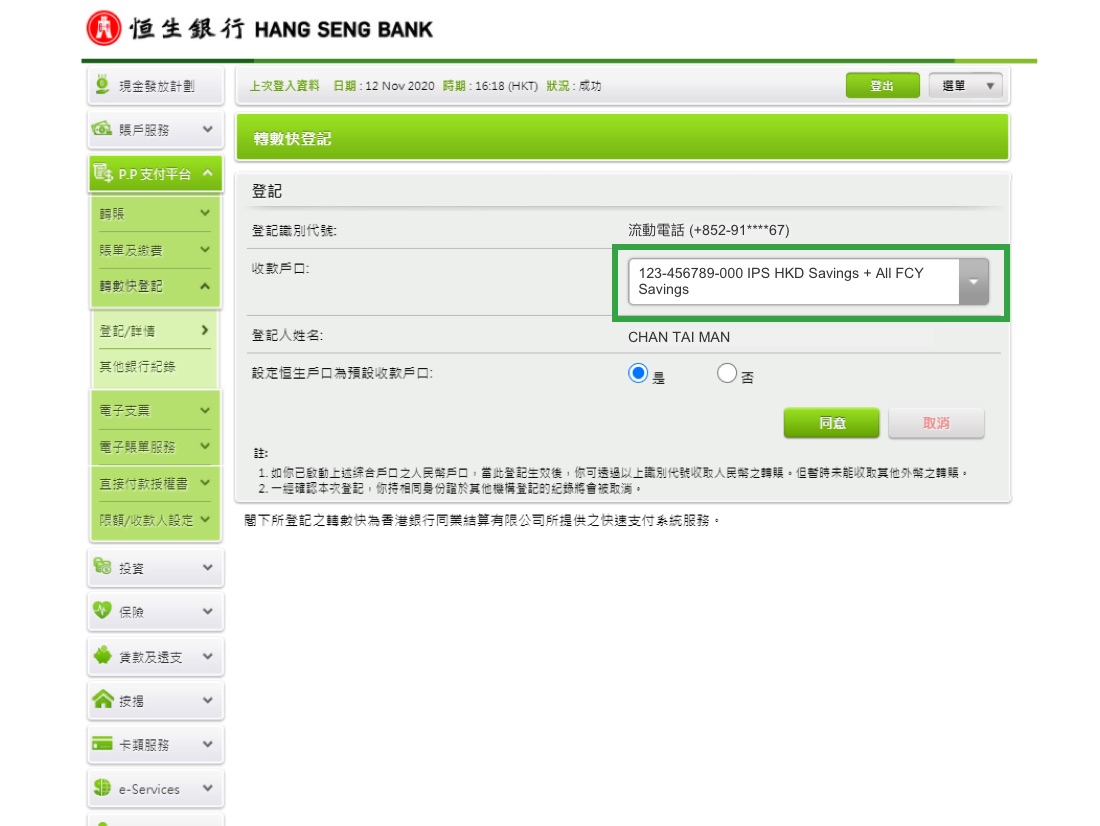Expand the 卡類服務 section chevron

point(208,744)
